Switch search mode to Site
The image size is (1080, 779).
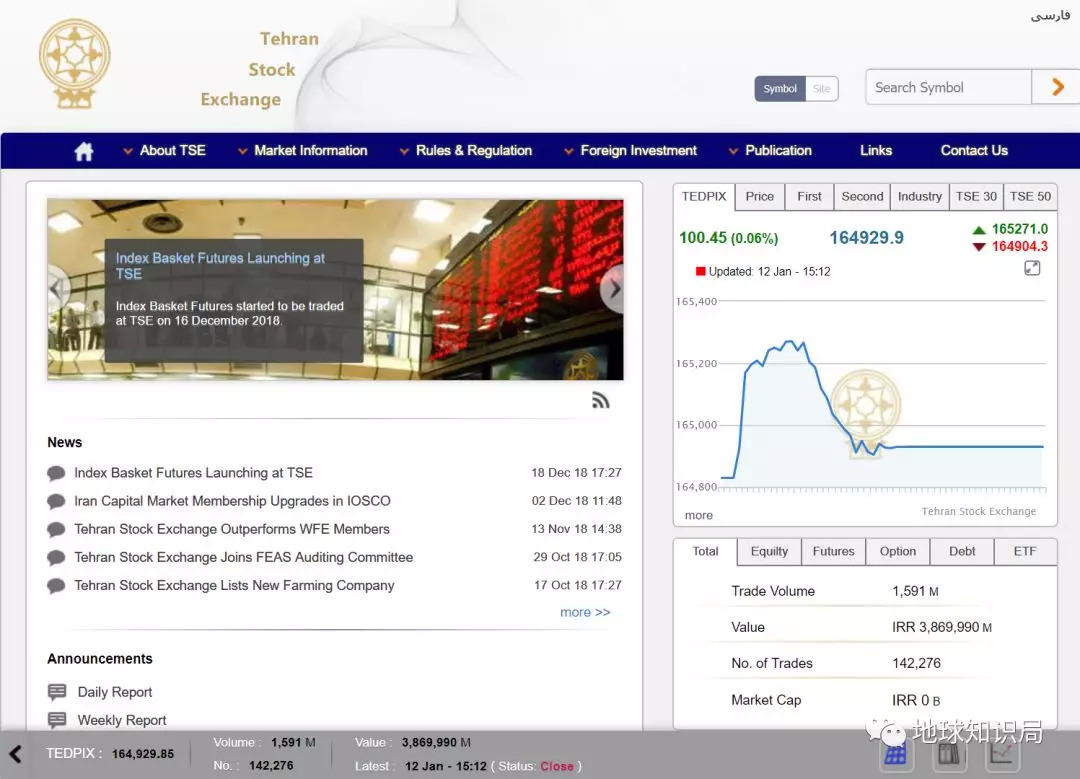point(821,89)
